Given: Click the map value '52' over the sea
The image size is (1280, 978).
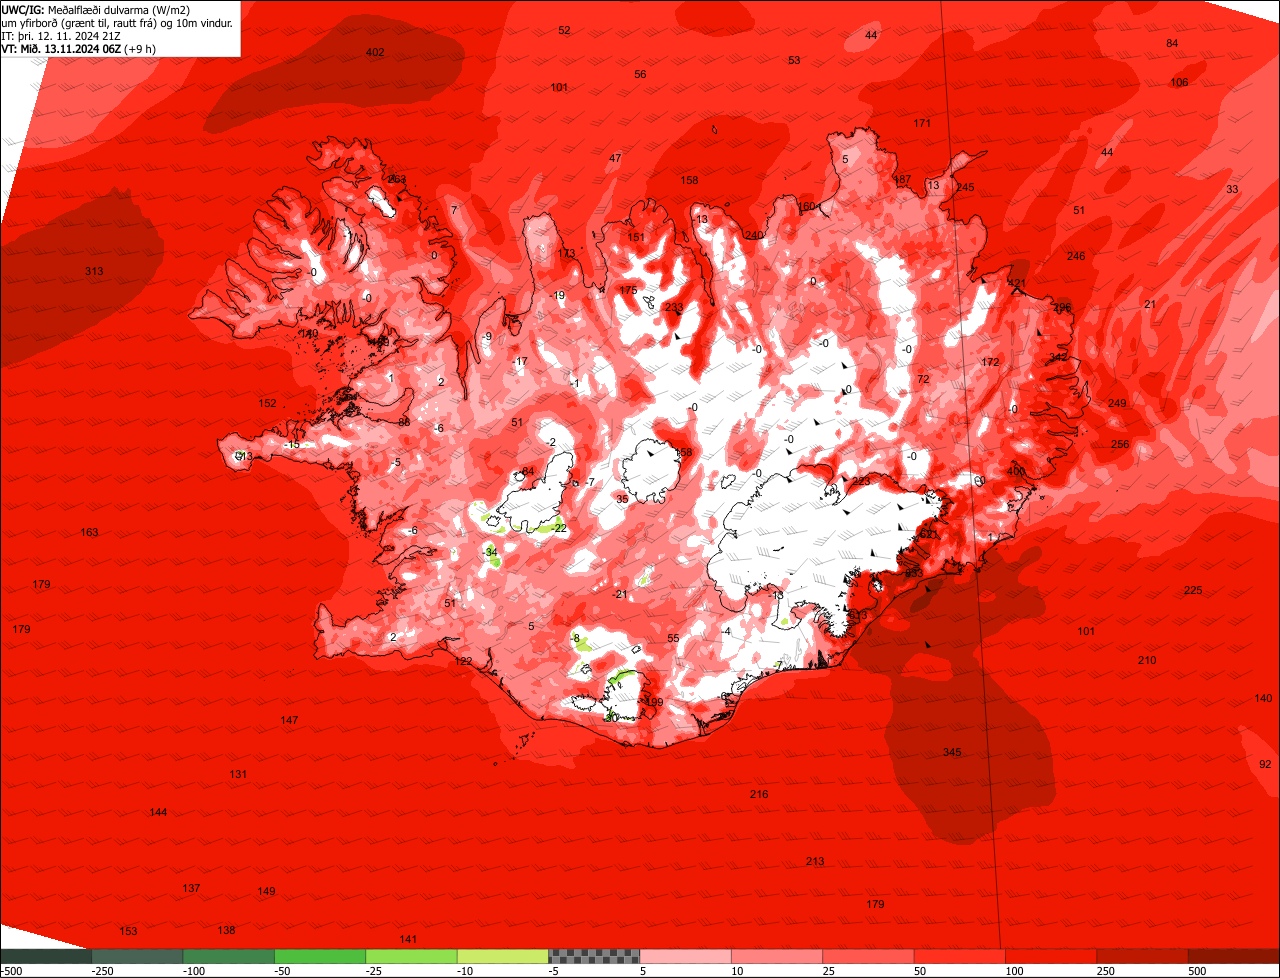Looking at the screenshot, I should 564,31.
